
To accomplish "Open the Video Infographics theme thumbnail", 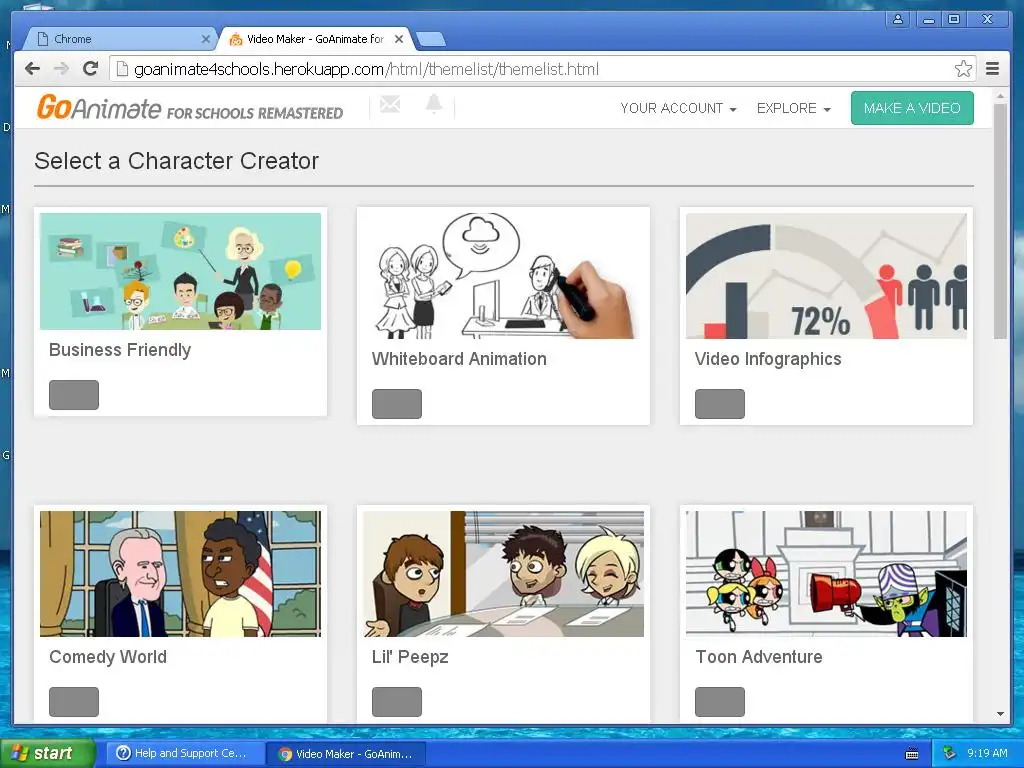I will tap(826, 276).
